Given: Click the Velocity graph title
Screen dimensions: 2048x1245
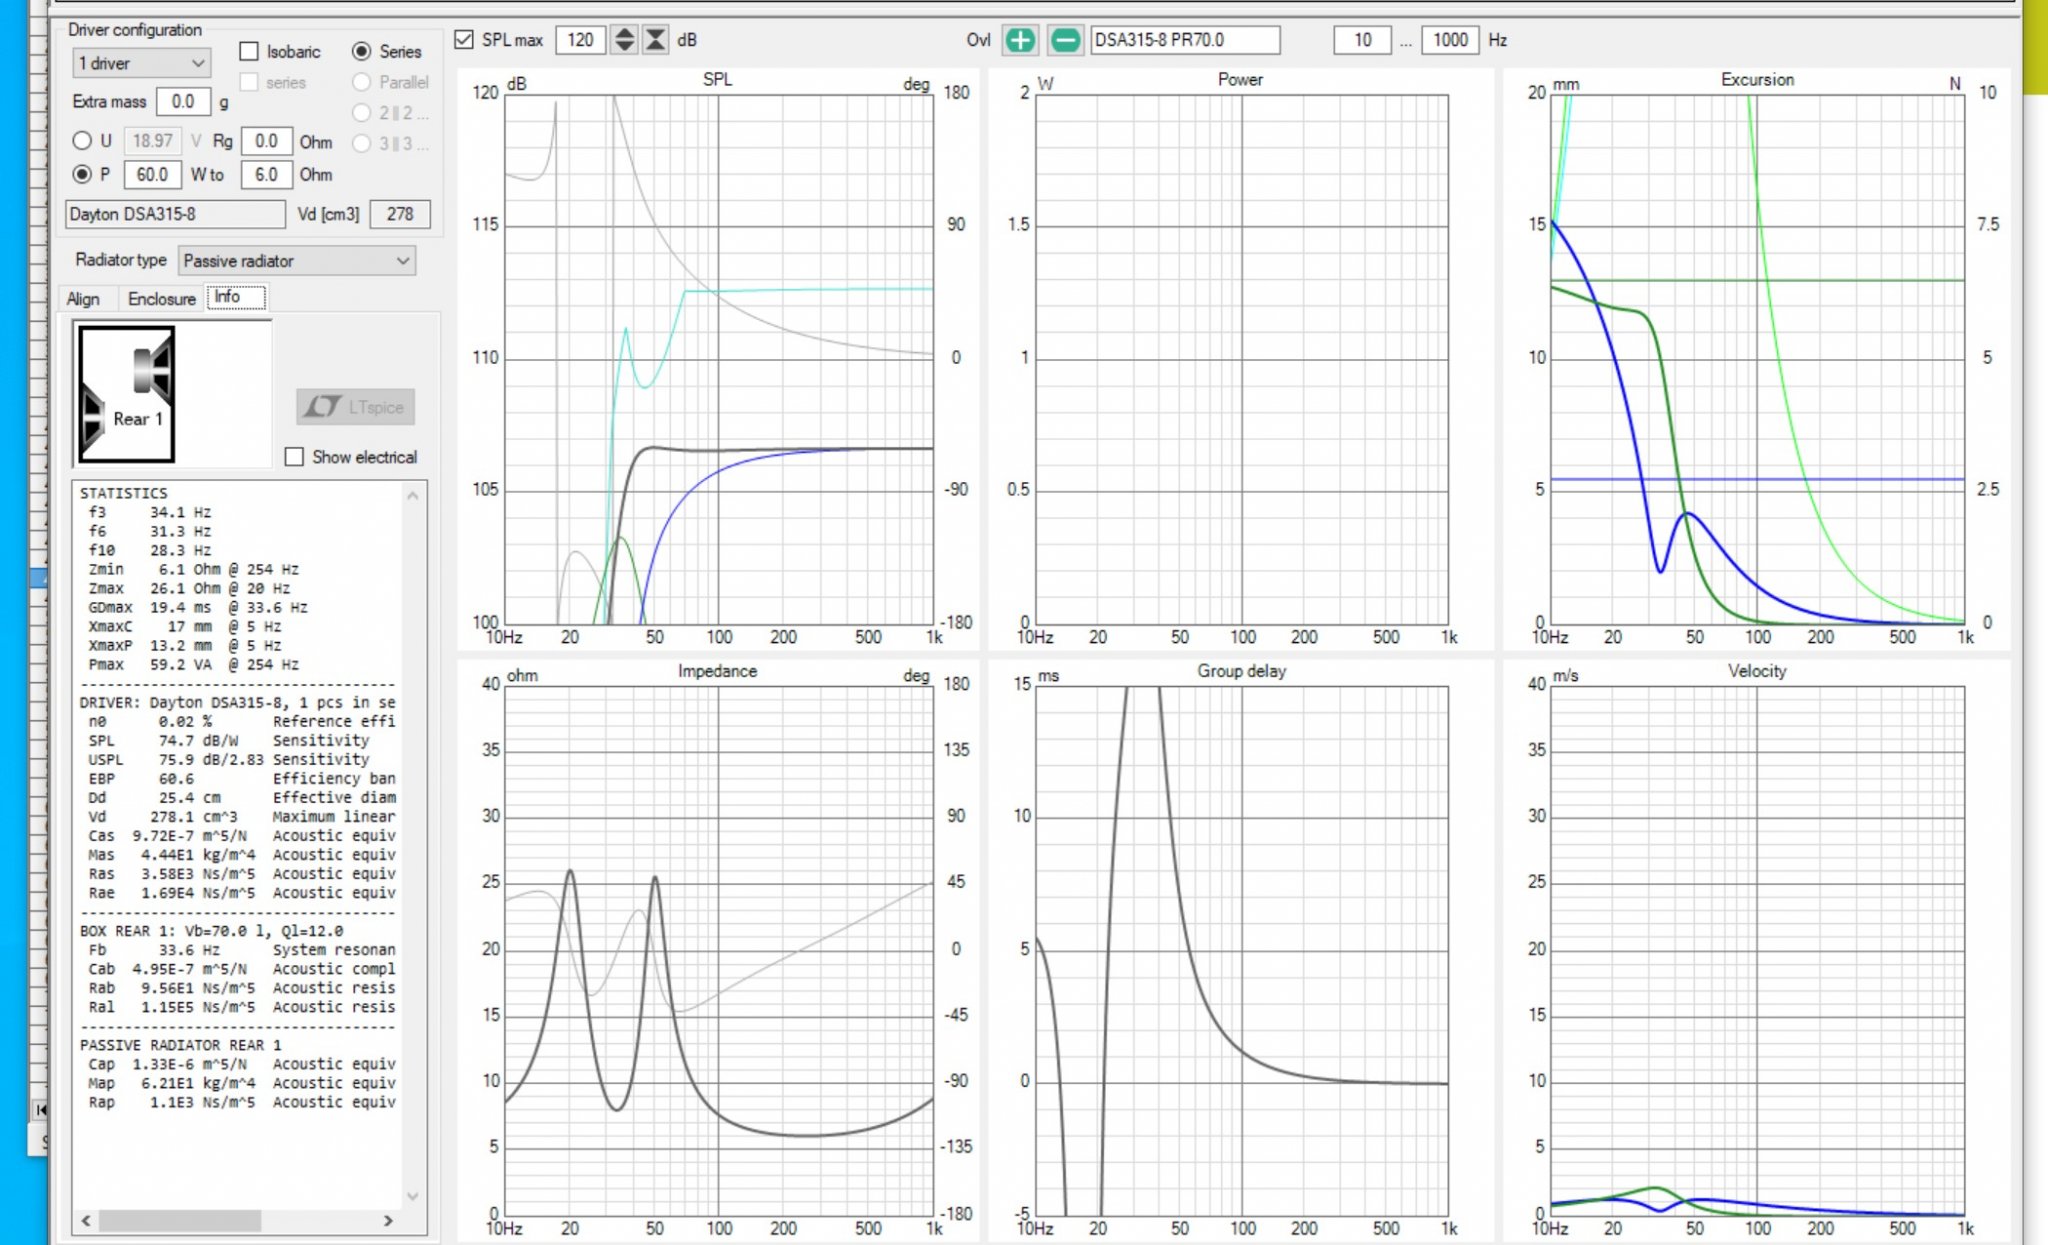Looking at the screenshot, I should click(x=1757, y=671).
